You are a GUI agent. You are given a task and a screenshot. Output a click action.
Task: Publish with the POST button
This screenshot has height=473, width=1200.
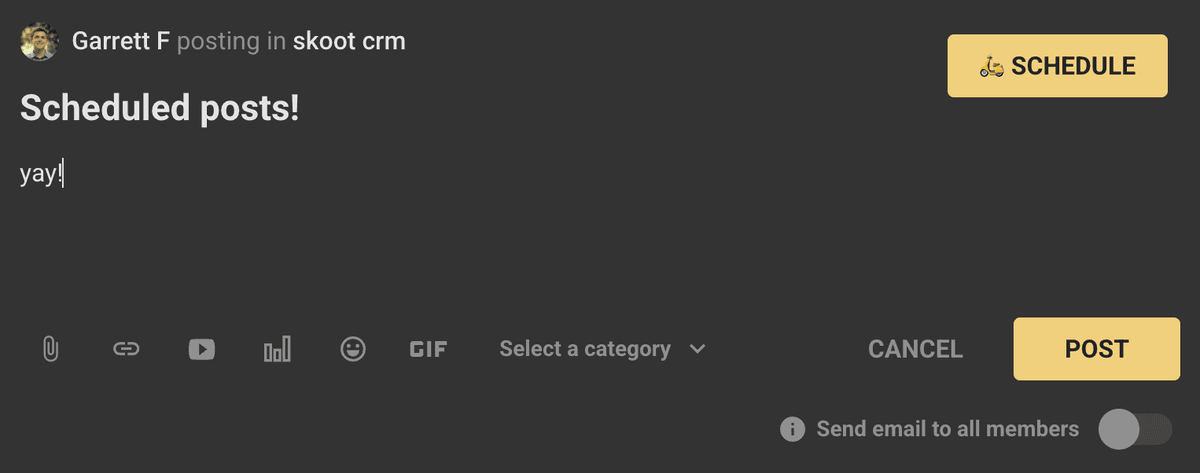tap(1096, 349)
